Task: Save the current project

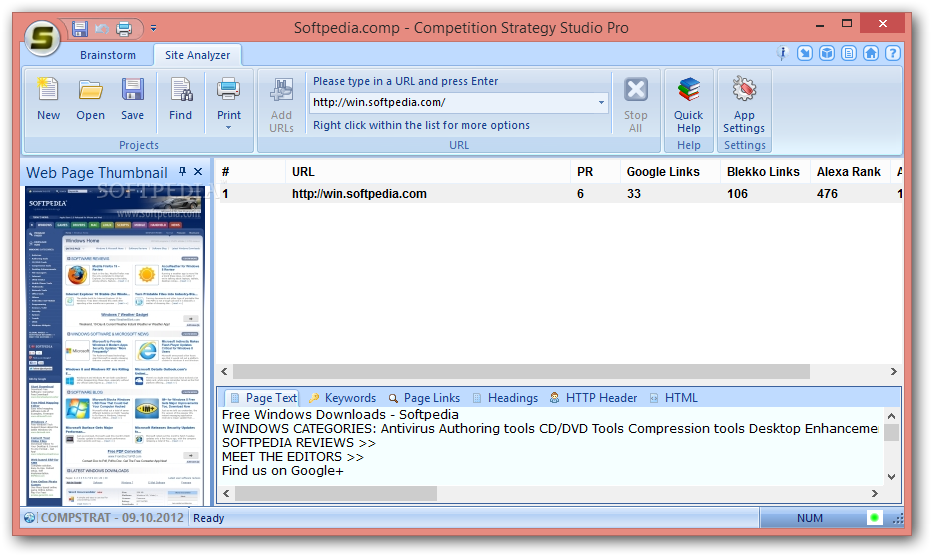Action: tap(133, 99)
